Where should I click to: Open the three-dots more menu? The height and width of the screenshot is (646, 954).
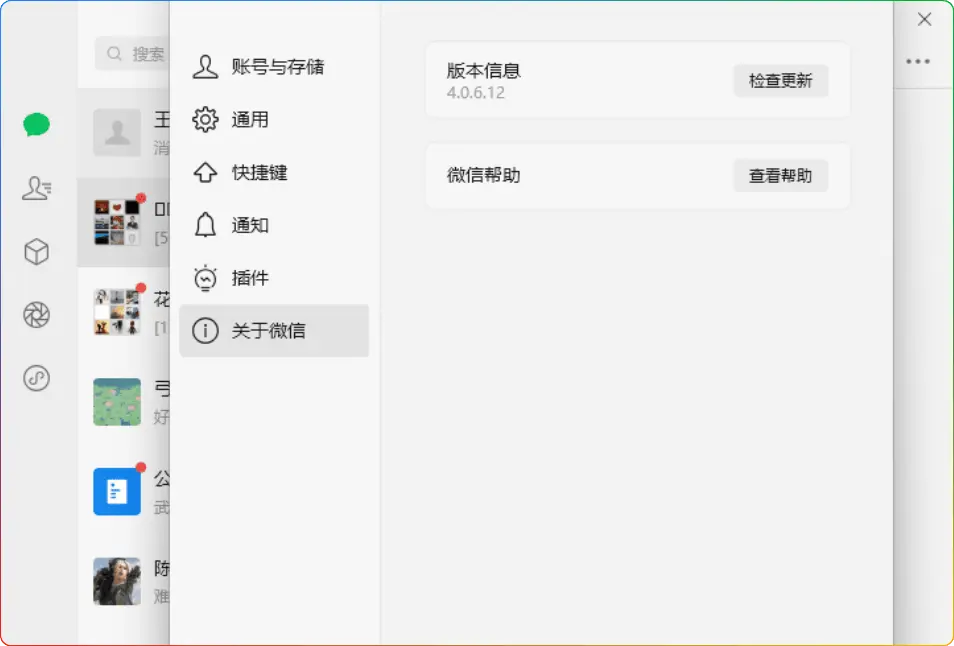pyautogui.click(x=917, y=61)
